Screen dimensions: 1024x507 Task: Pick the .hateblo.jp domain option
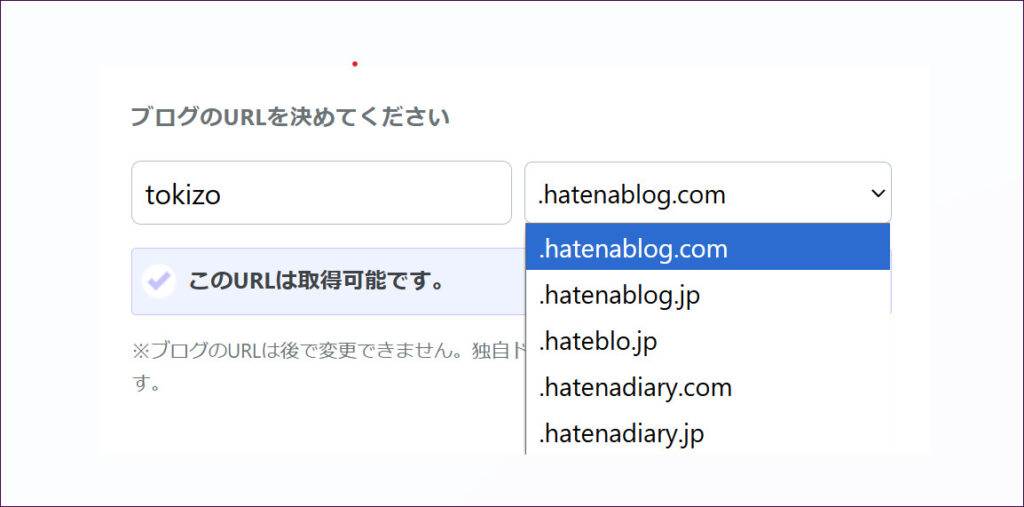[597, 341]
